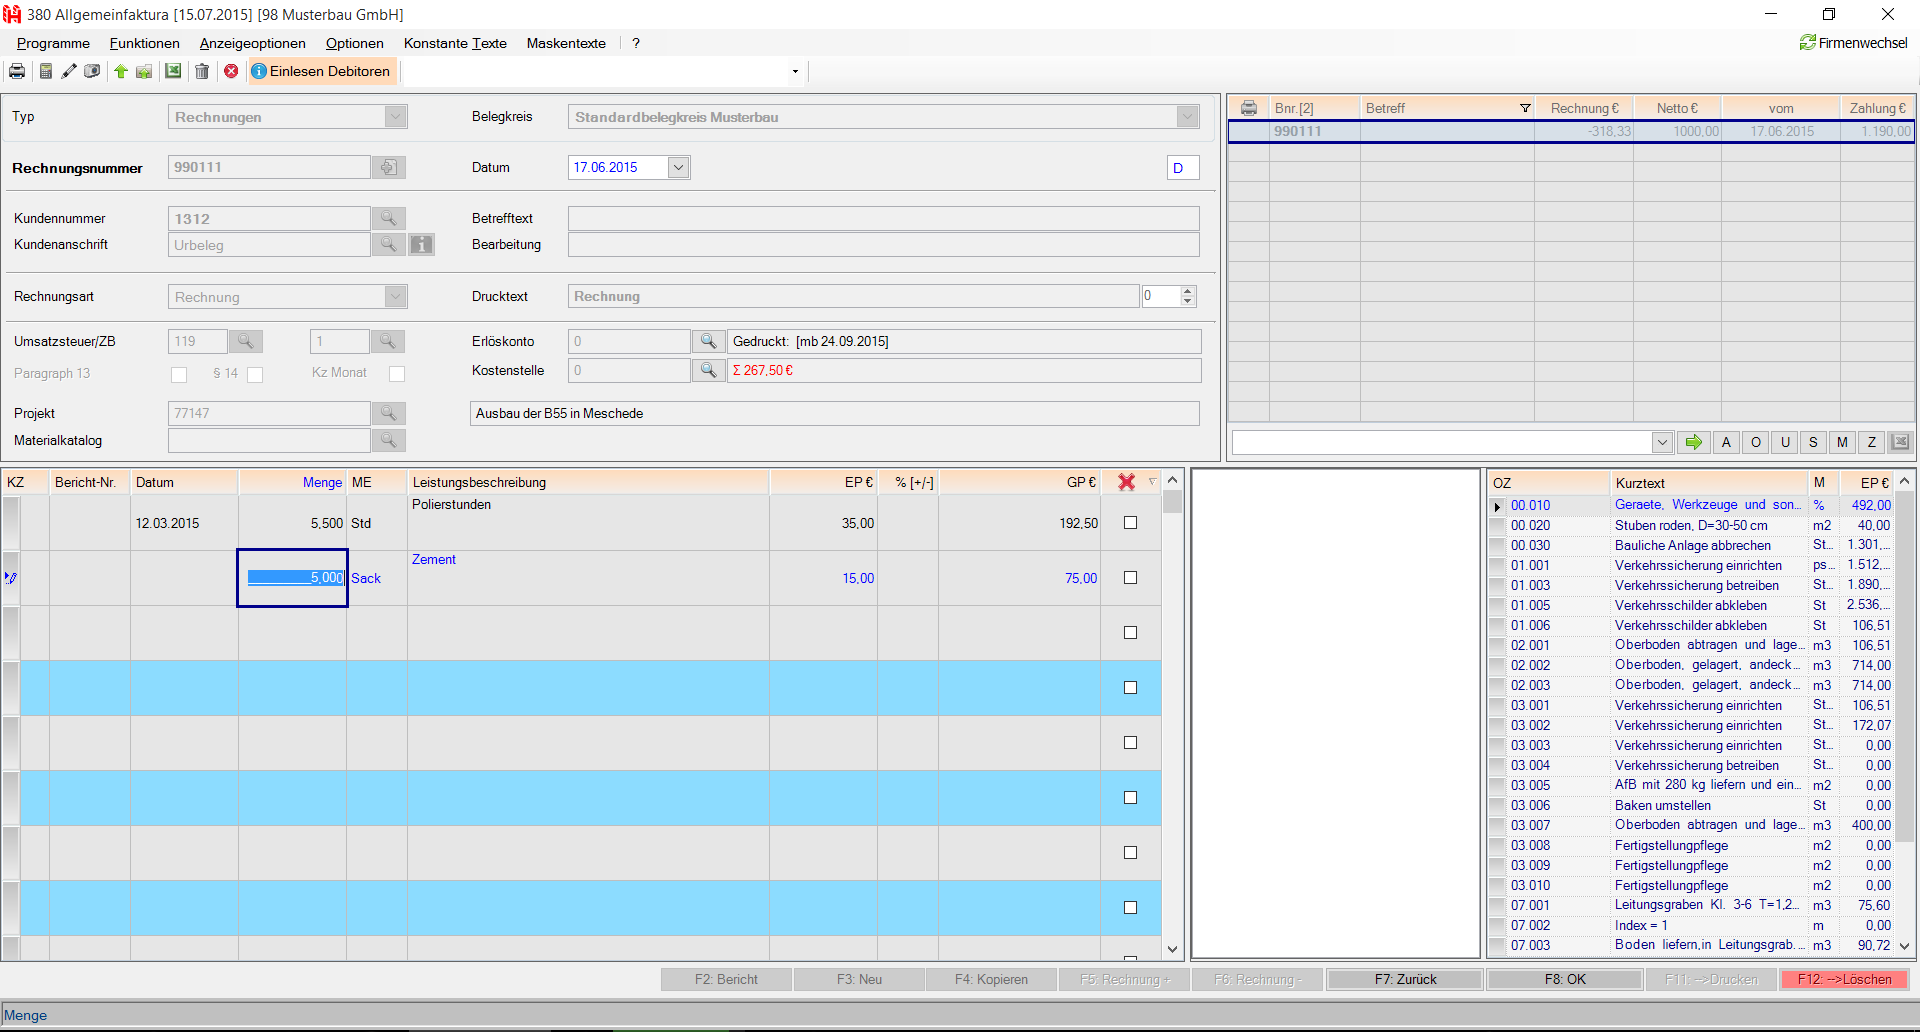Viewport: 1920px width, 1032px height.
Task: Click the trash can delete icon
Action: (x=202, y=71)
